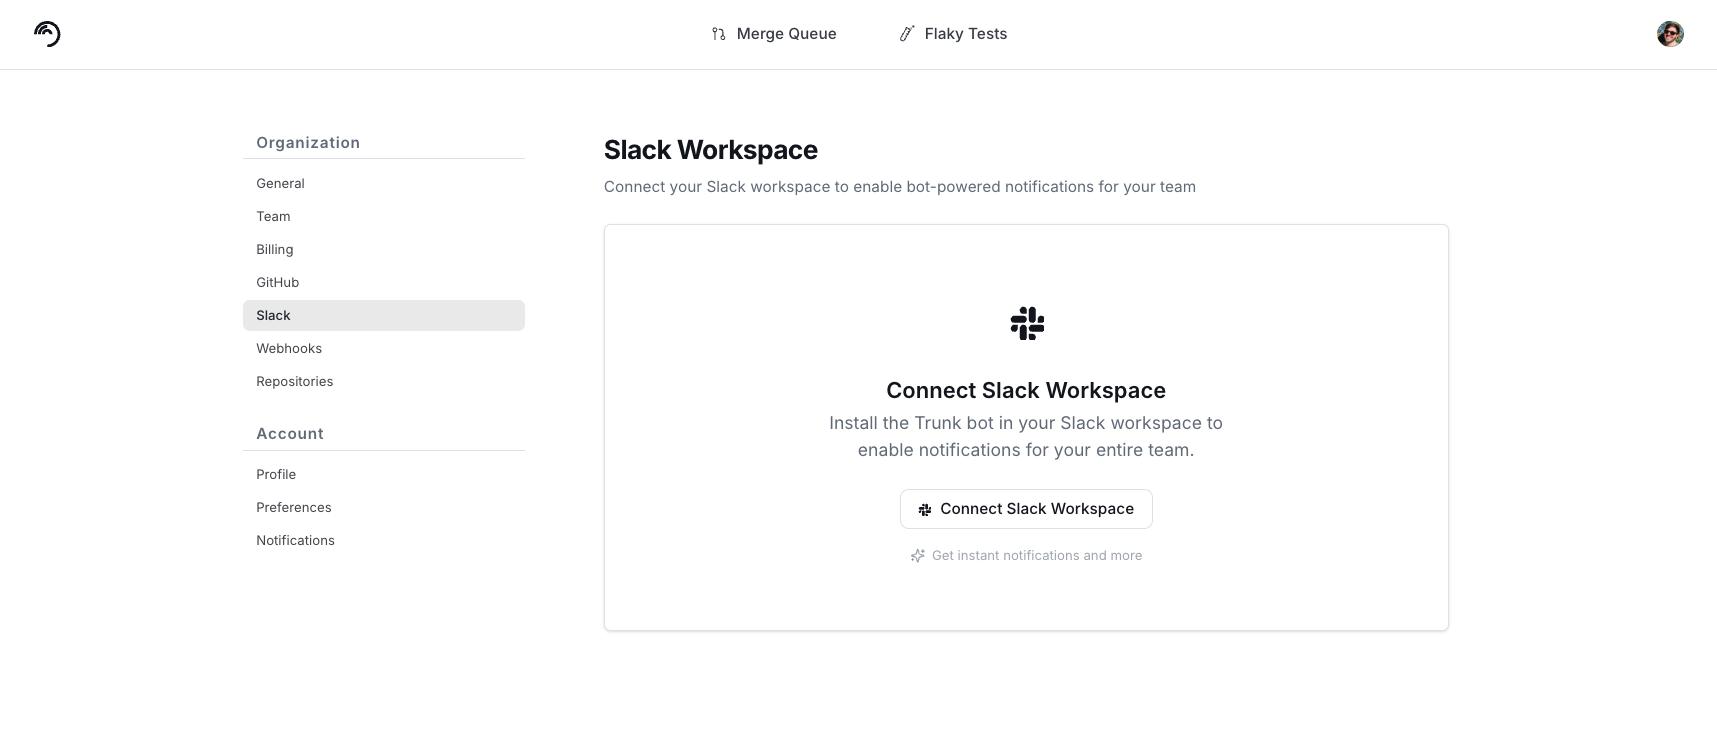
Task: Open the Flaky Tests page
Action: pos(965,34)
